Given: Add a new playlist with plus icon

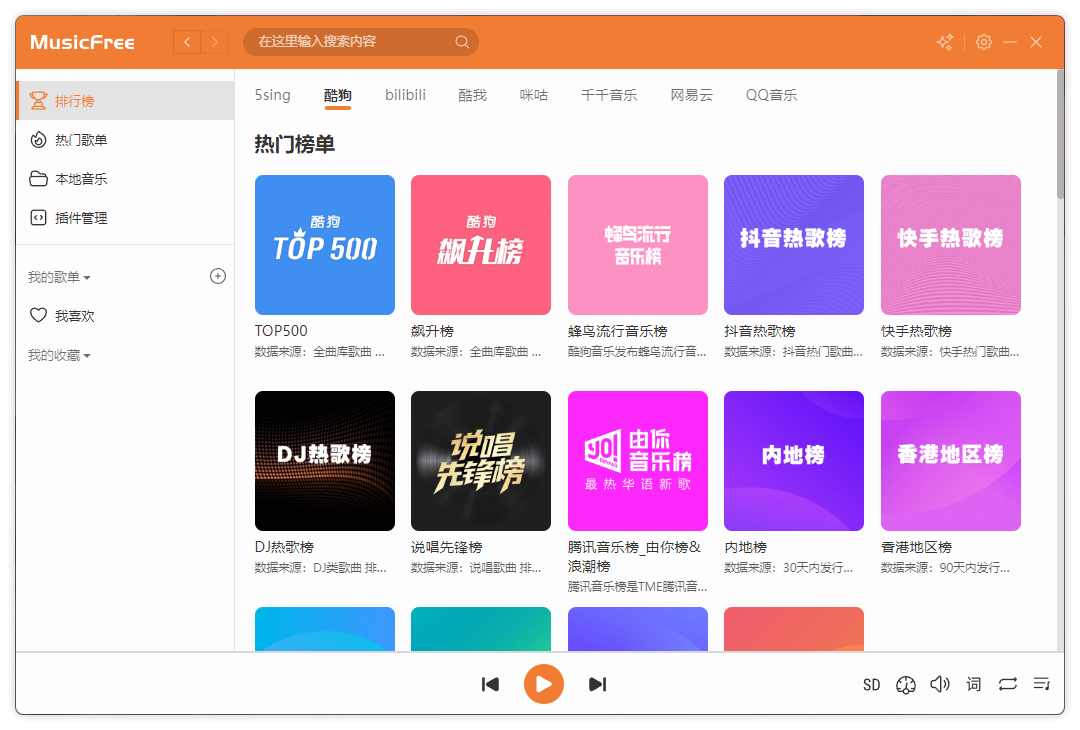Looking at the screenshot, I should [x=218, y=276].
